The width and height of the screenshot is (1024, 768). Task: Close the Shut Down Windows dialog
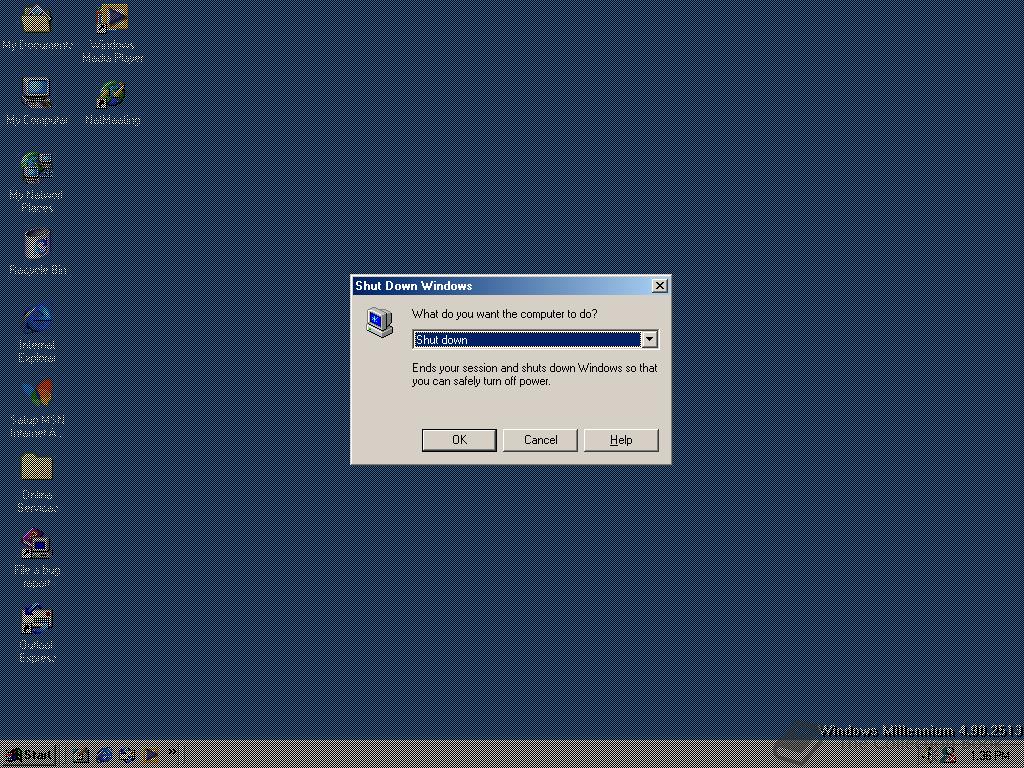point(660,286)
